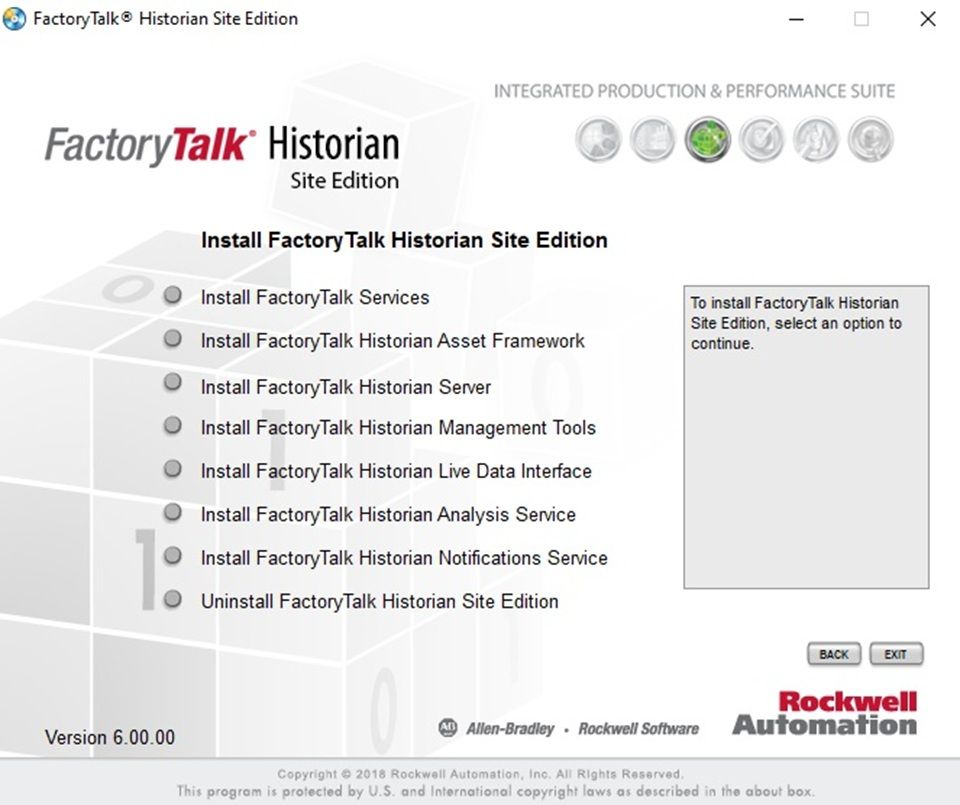Select Install FactoryTalk Historian Server
The height and width of the screenshot is (805, 960).
coord(346,387)
